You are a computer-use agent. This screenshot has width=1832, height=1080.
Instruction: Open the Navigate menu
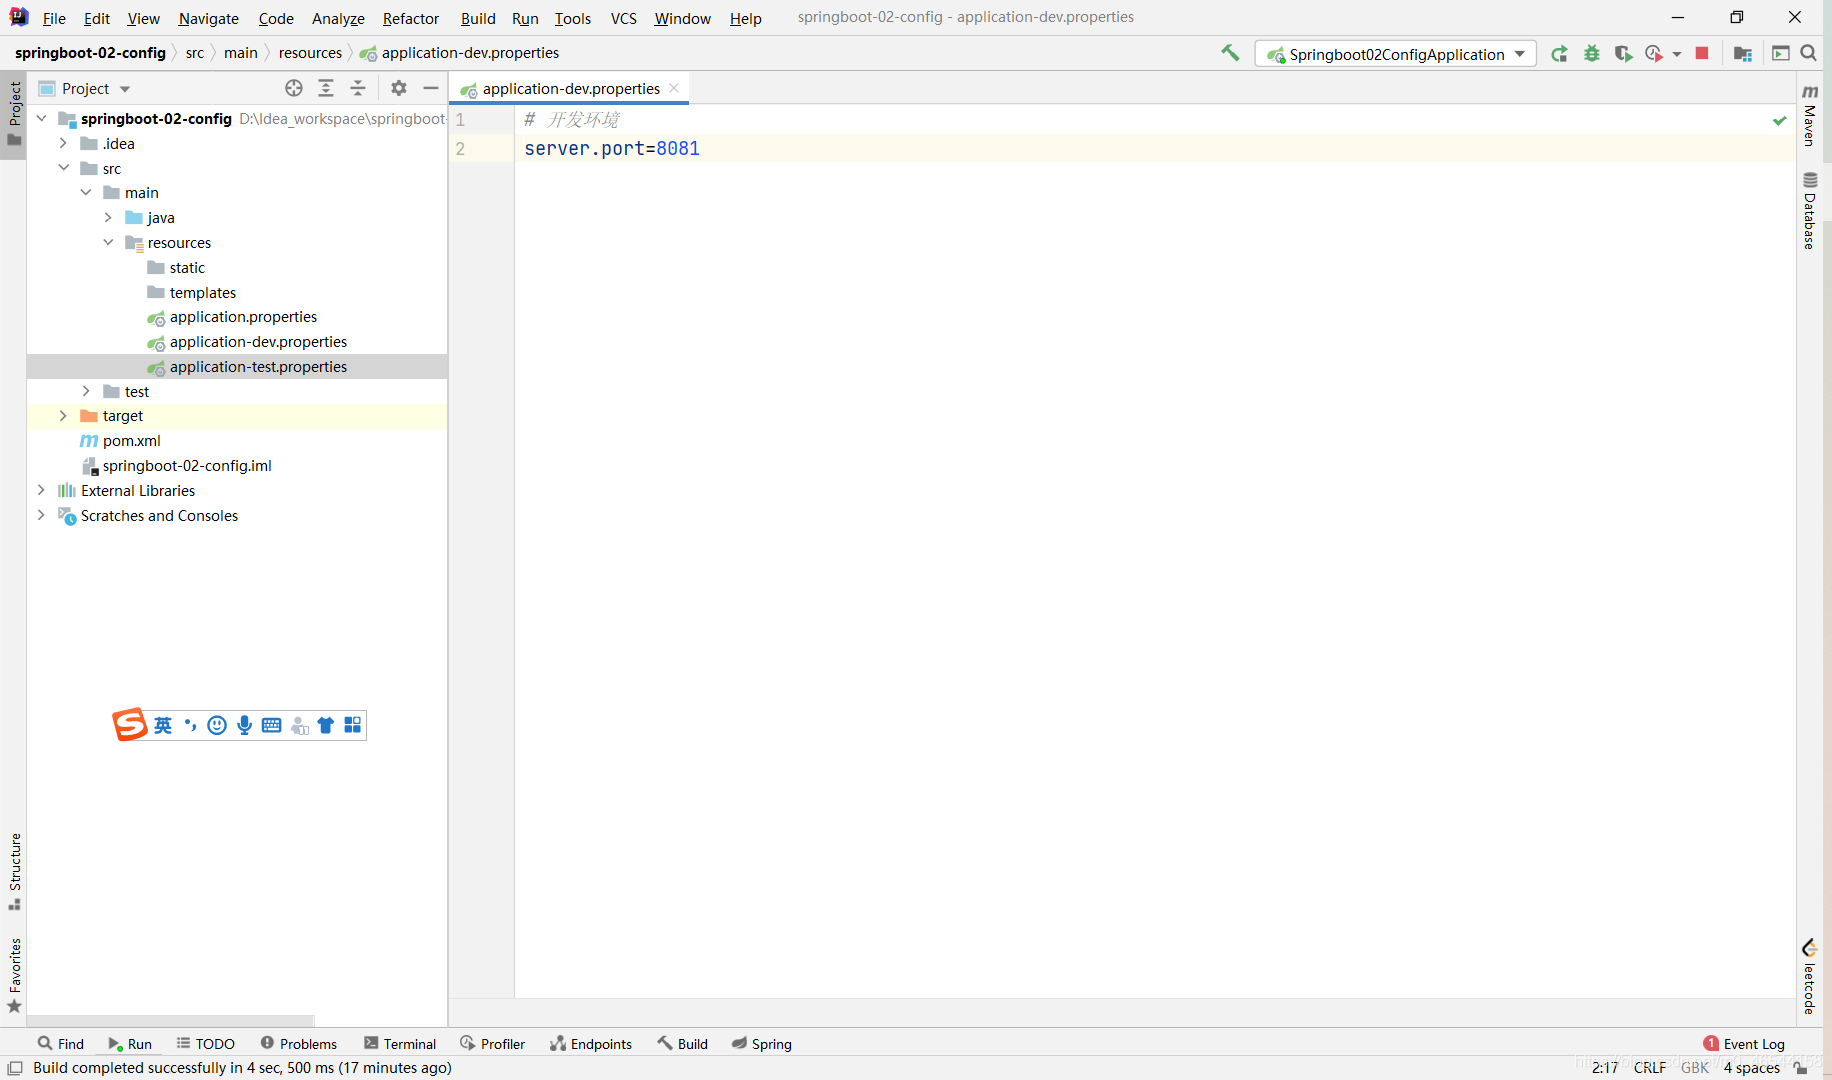pos(208,18)
